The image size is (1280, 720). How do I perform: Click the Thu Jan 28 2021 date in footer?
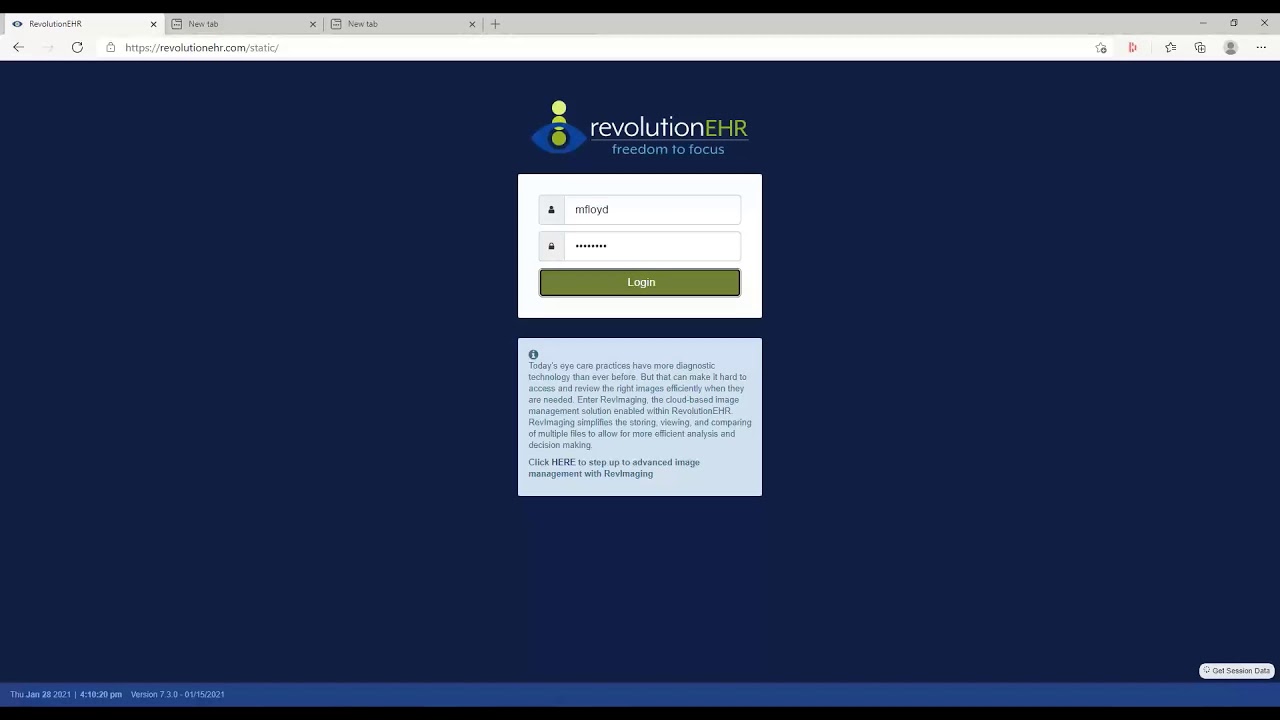[40, 694]
